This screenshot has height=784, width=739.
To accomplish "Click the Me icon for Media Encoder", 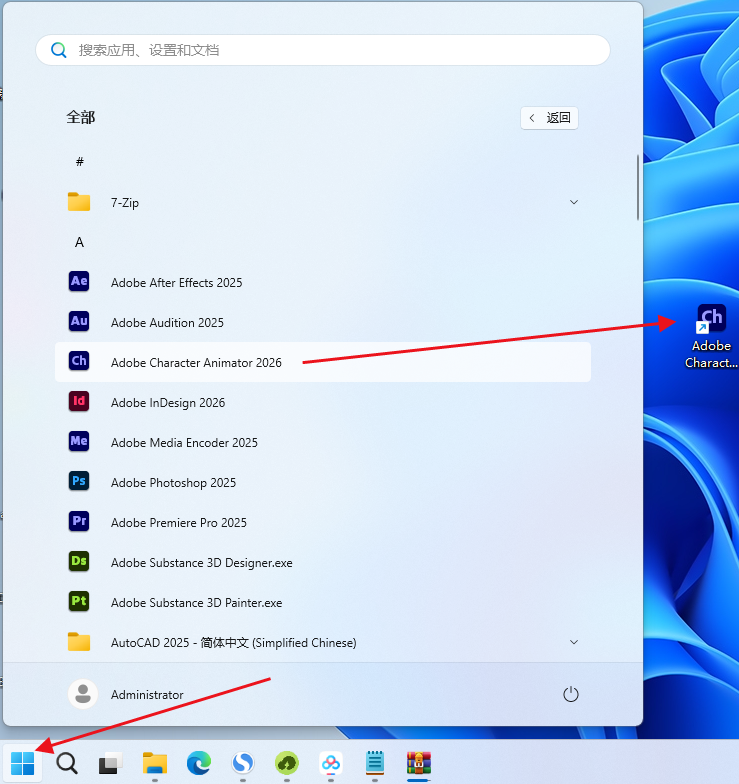I will (79, 441).
